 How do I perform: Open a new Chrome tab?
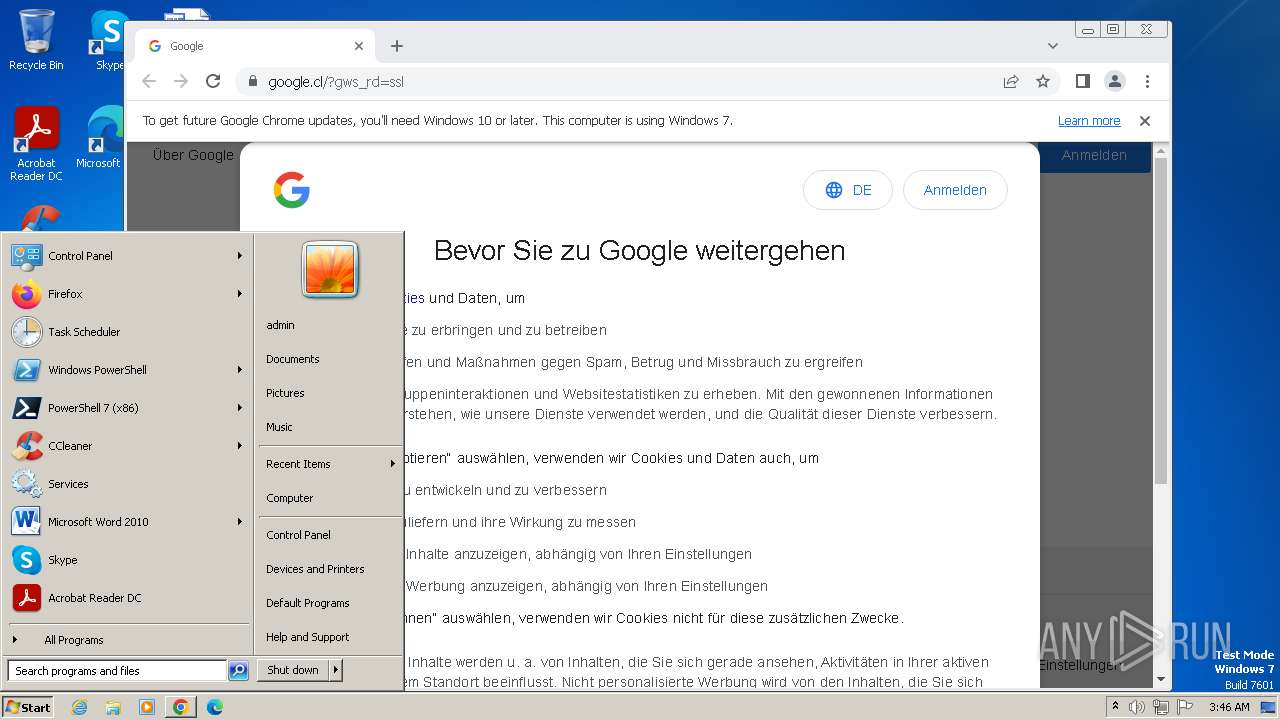pyautogui.click(x=397, y=46)
